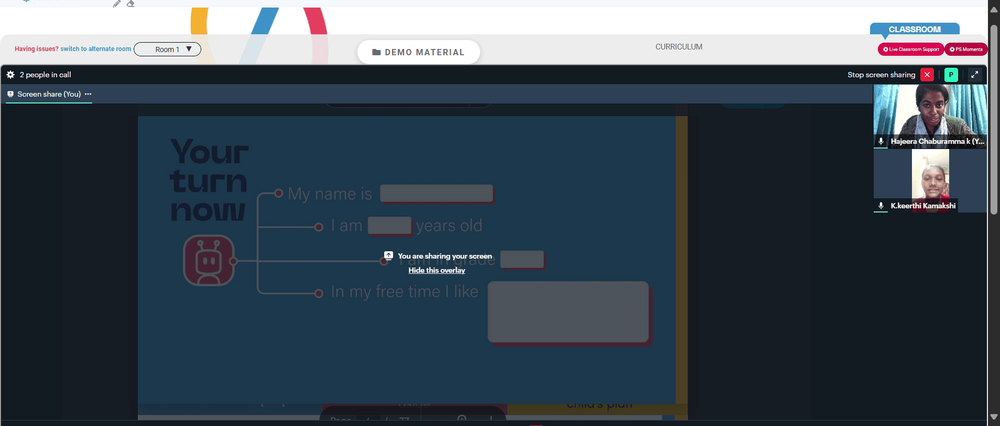Click the 'My name is' blank field on slide

pyautogui.click(x=437, y=194)
